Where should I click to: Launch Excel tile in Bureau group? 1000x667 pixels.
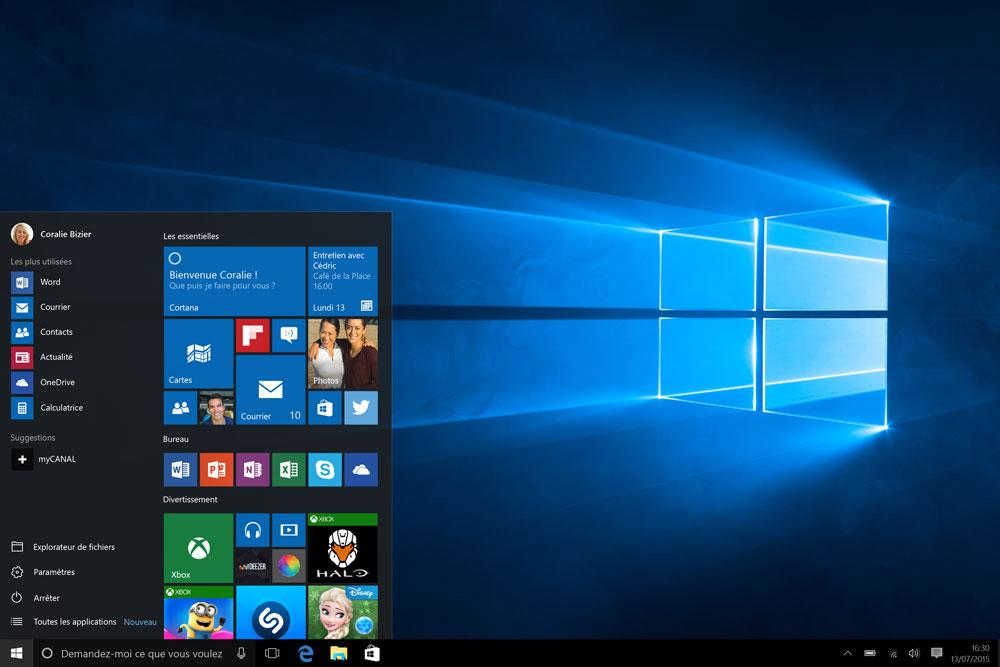[289, 470]
